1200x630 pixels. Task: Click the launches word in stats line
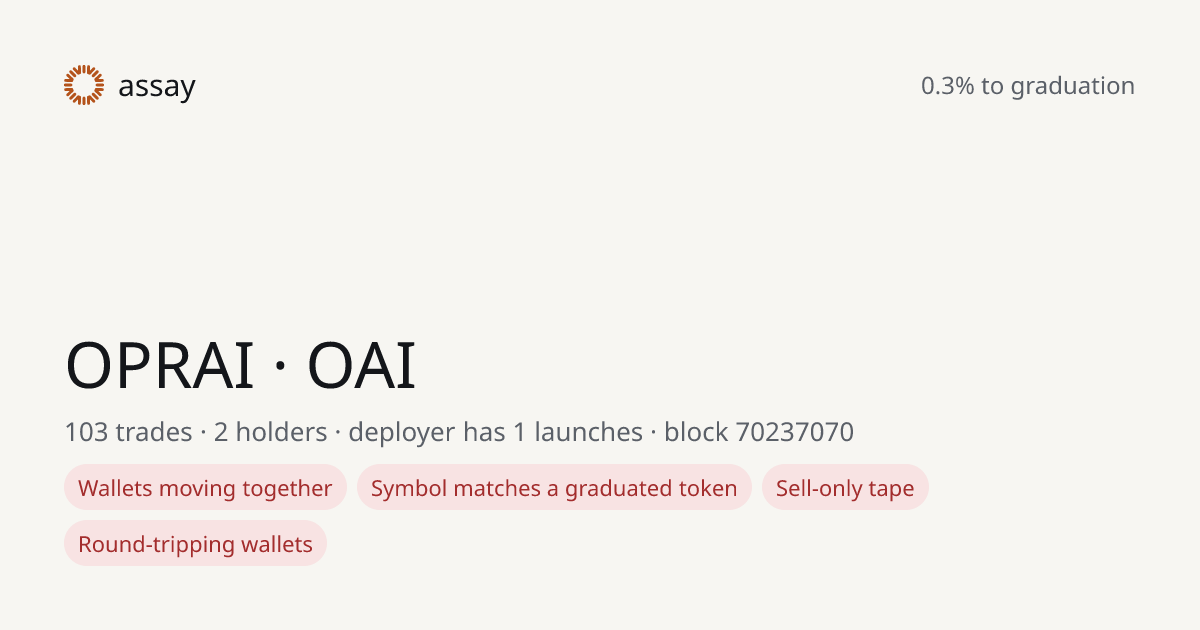[x=588, y=432]
